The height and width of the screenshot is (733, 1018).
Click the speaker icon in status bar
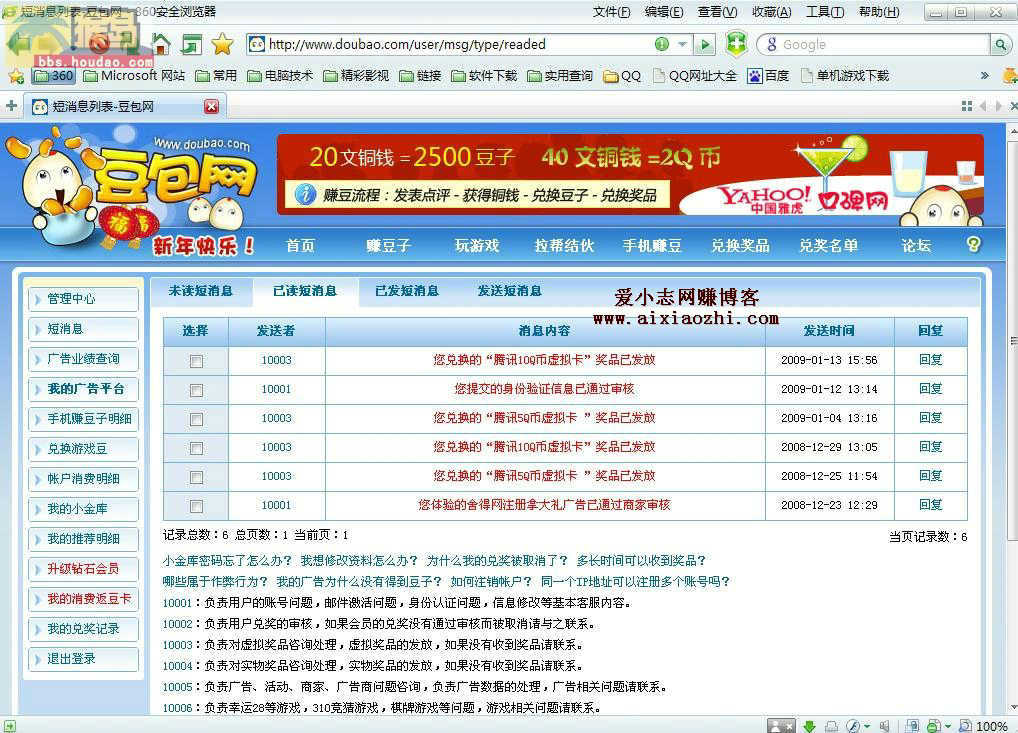click(x=884, y=726)
